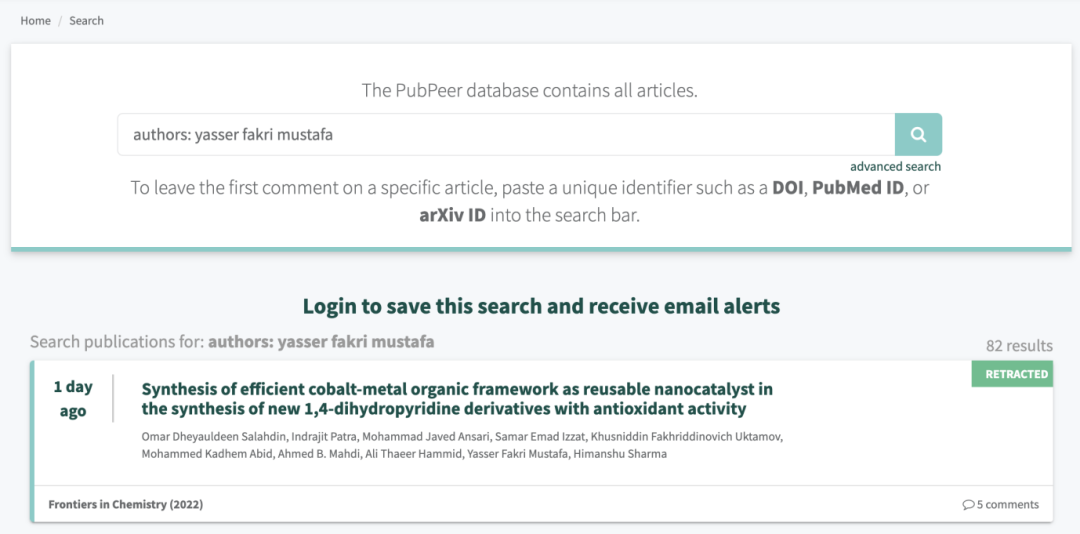
Task: Click the magnifier search button
Action: click(918, 134)
